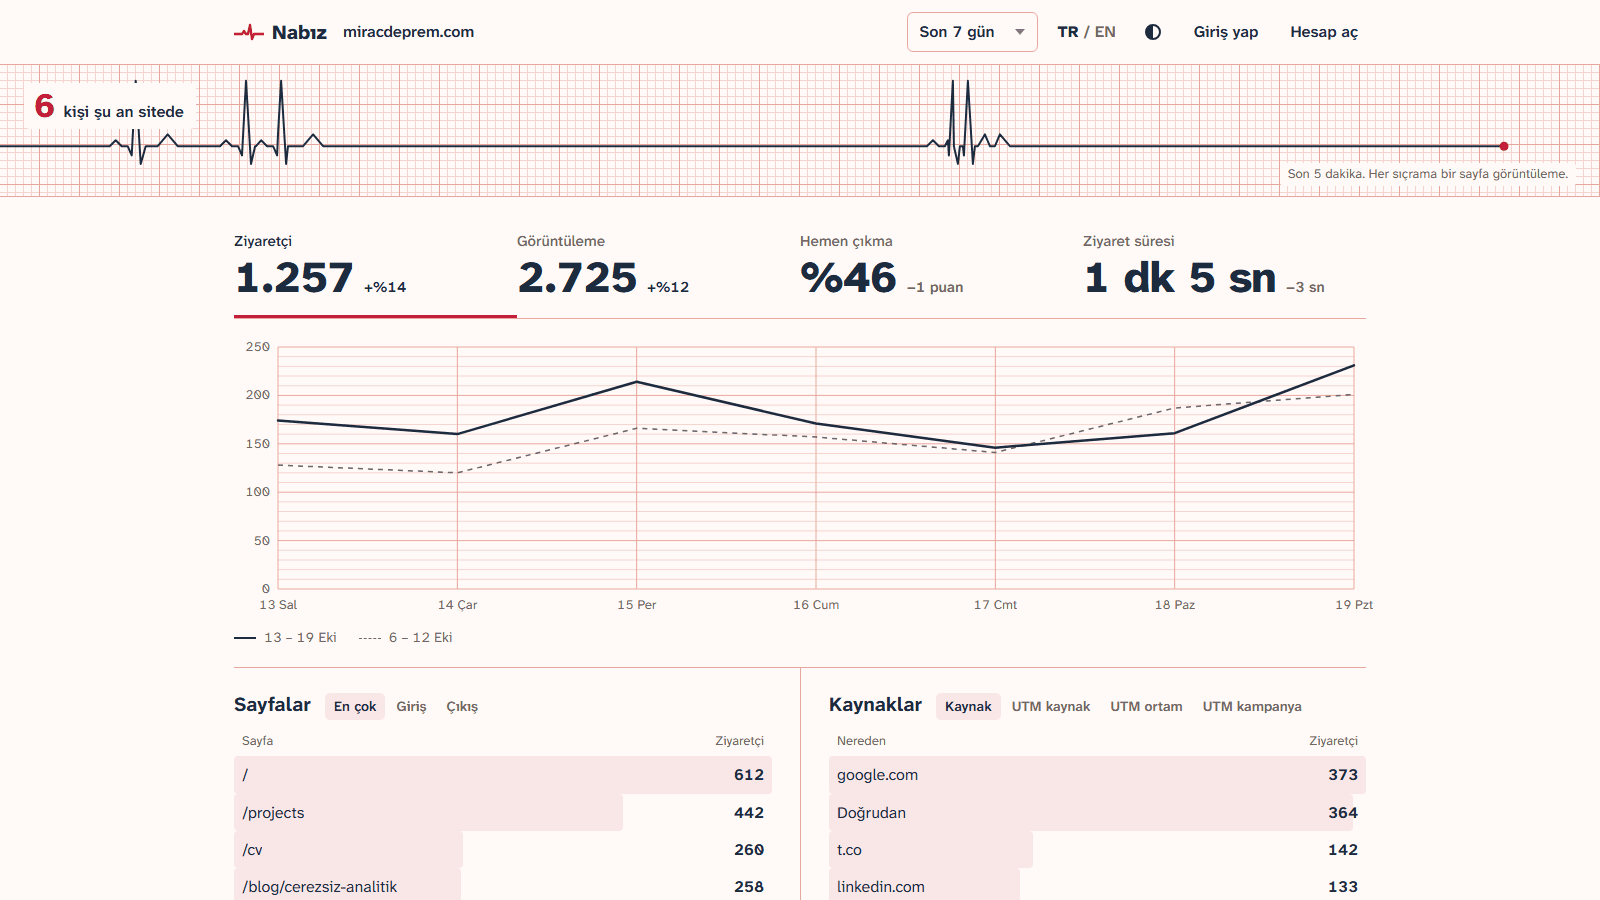Switch language to TR
The height and width of the screenshot is (900, 1600).
1068,32
